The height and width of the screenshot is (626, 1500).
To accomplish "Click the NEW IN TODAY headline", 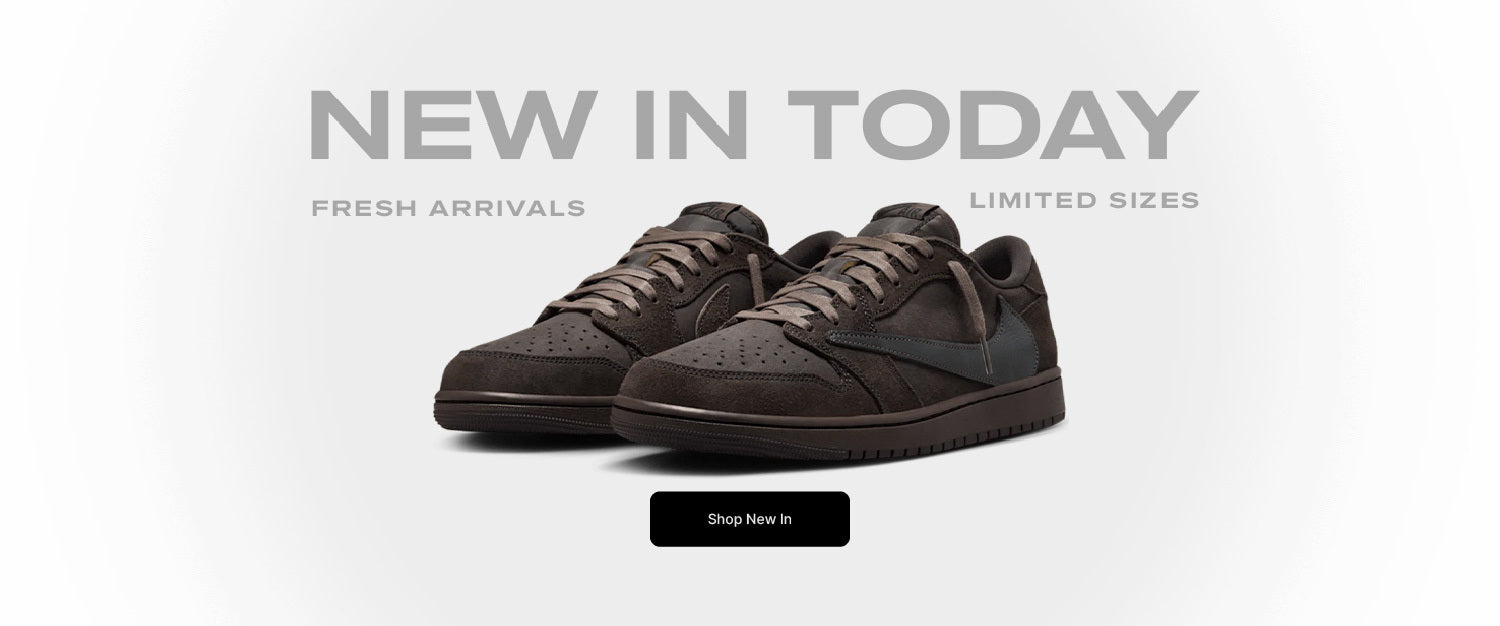I will point(754,125).
